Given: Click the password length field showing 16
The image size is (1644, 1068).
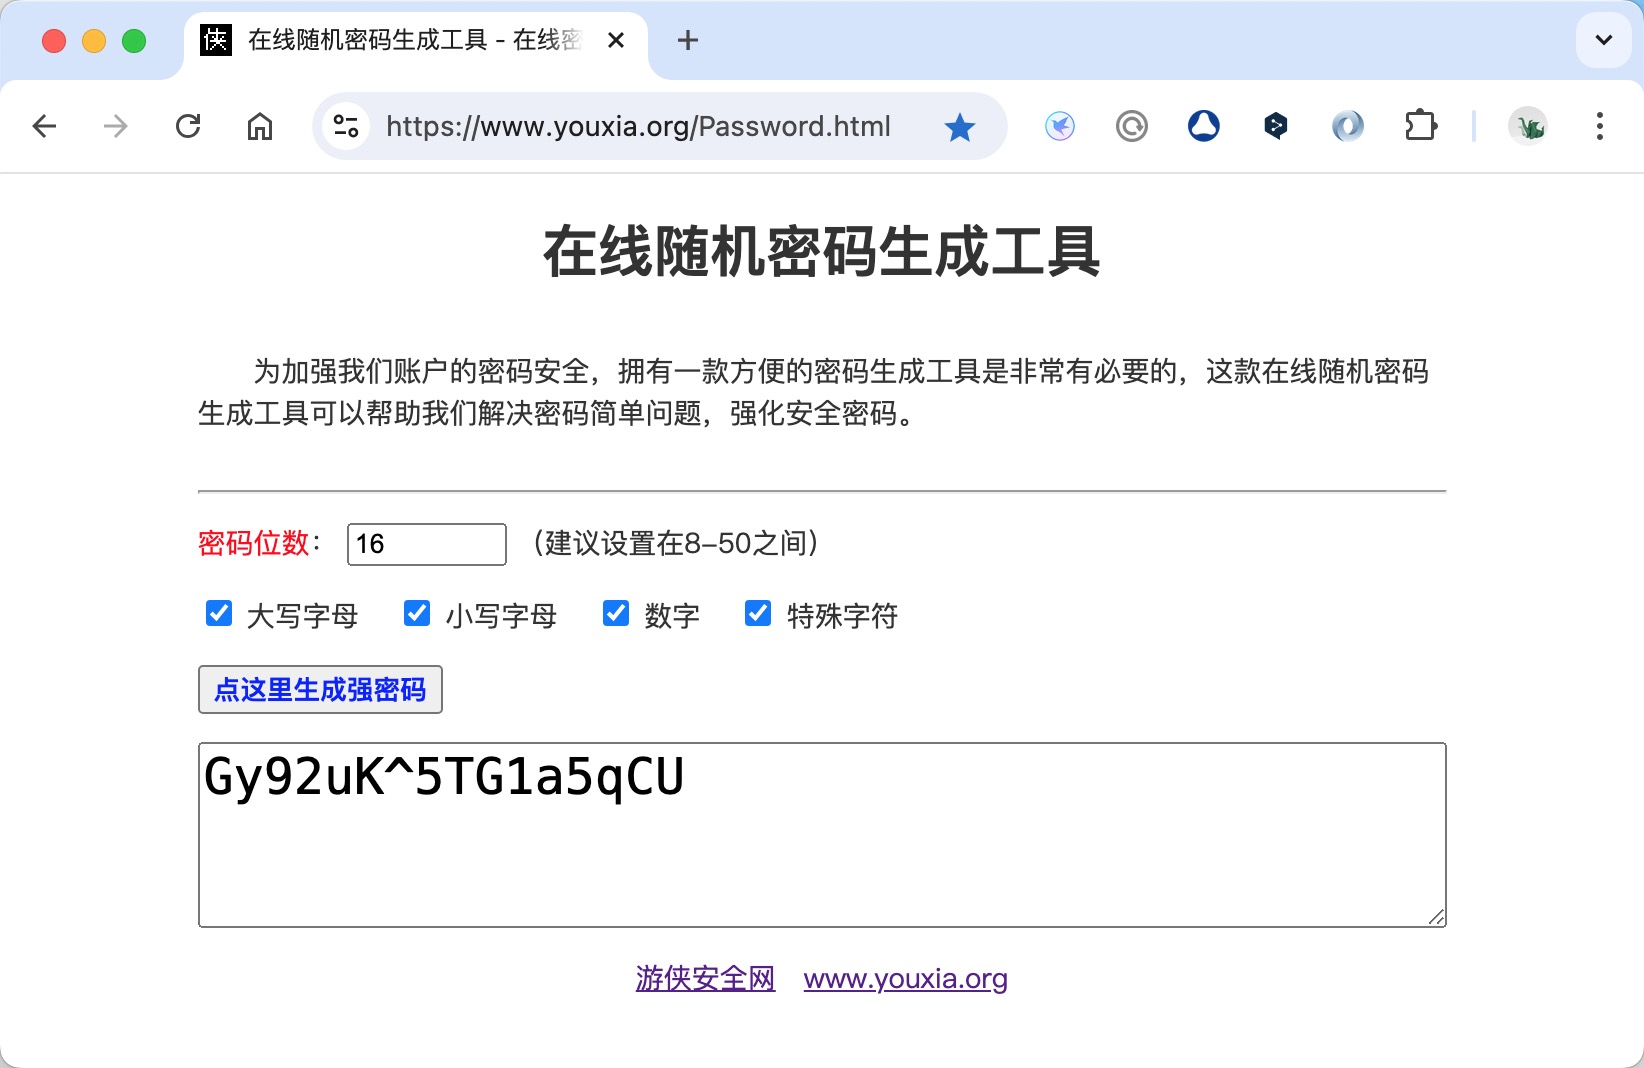Looking at the screenshot, I should click(x=426, y=544).
